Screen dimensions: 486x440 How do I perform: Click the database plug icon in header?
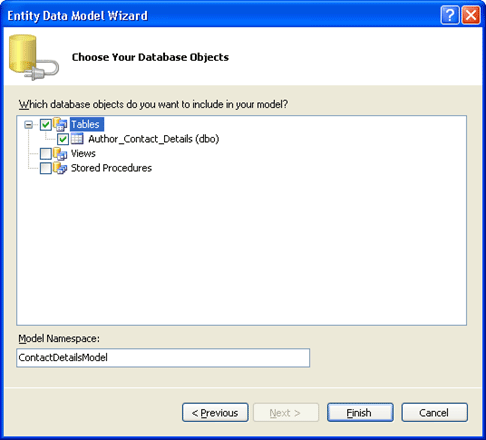tap(34, 57)
